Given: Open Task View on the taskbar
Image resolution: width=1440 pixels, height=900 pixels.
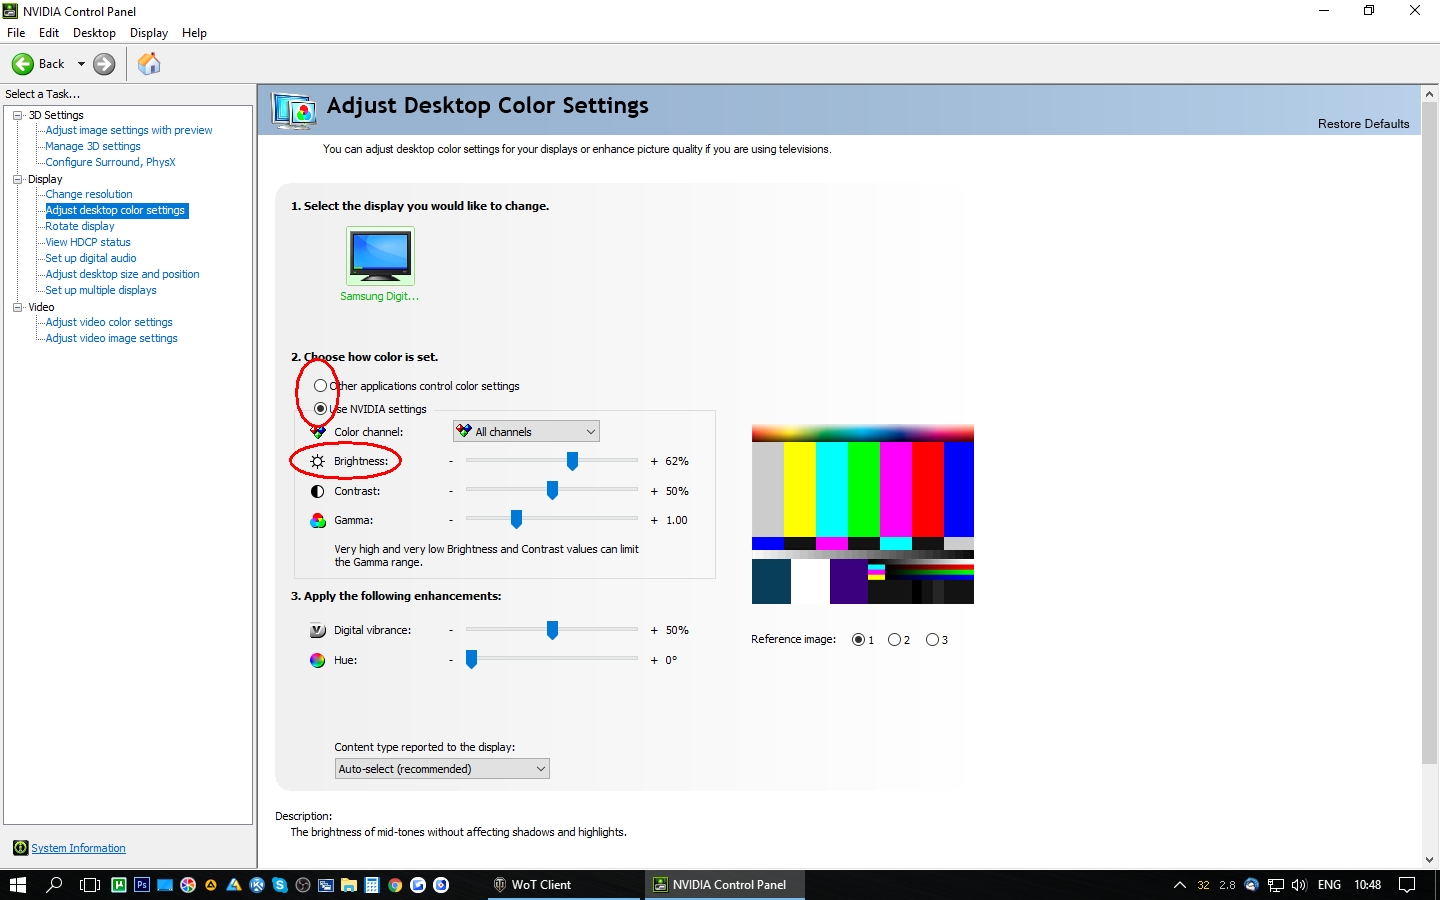Looking at the screenshot, I should [x=90, y=885].
